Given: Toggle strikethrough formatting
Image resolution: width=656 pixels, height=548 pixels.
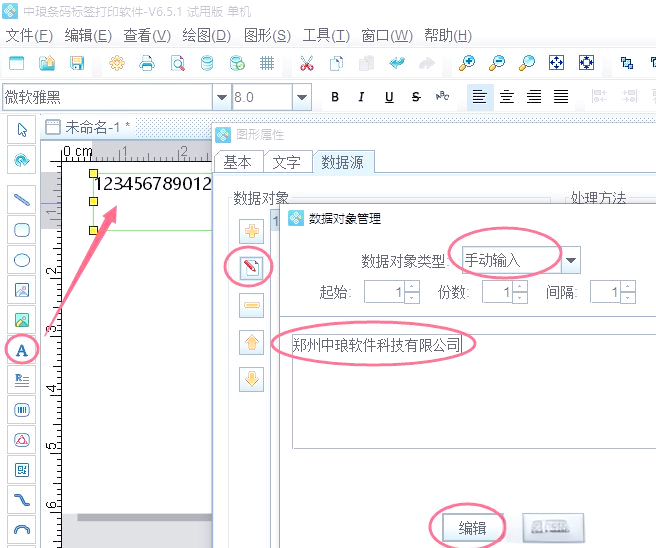Looking at the screenshot, I should point(416,97).
